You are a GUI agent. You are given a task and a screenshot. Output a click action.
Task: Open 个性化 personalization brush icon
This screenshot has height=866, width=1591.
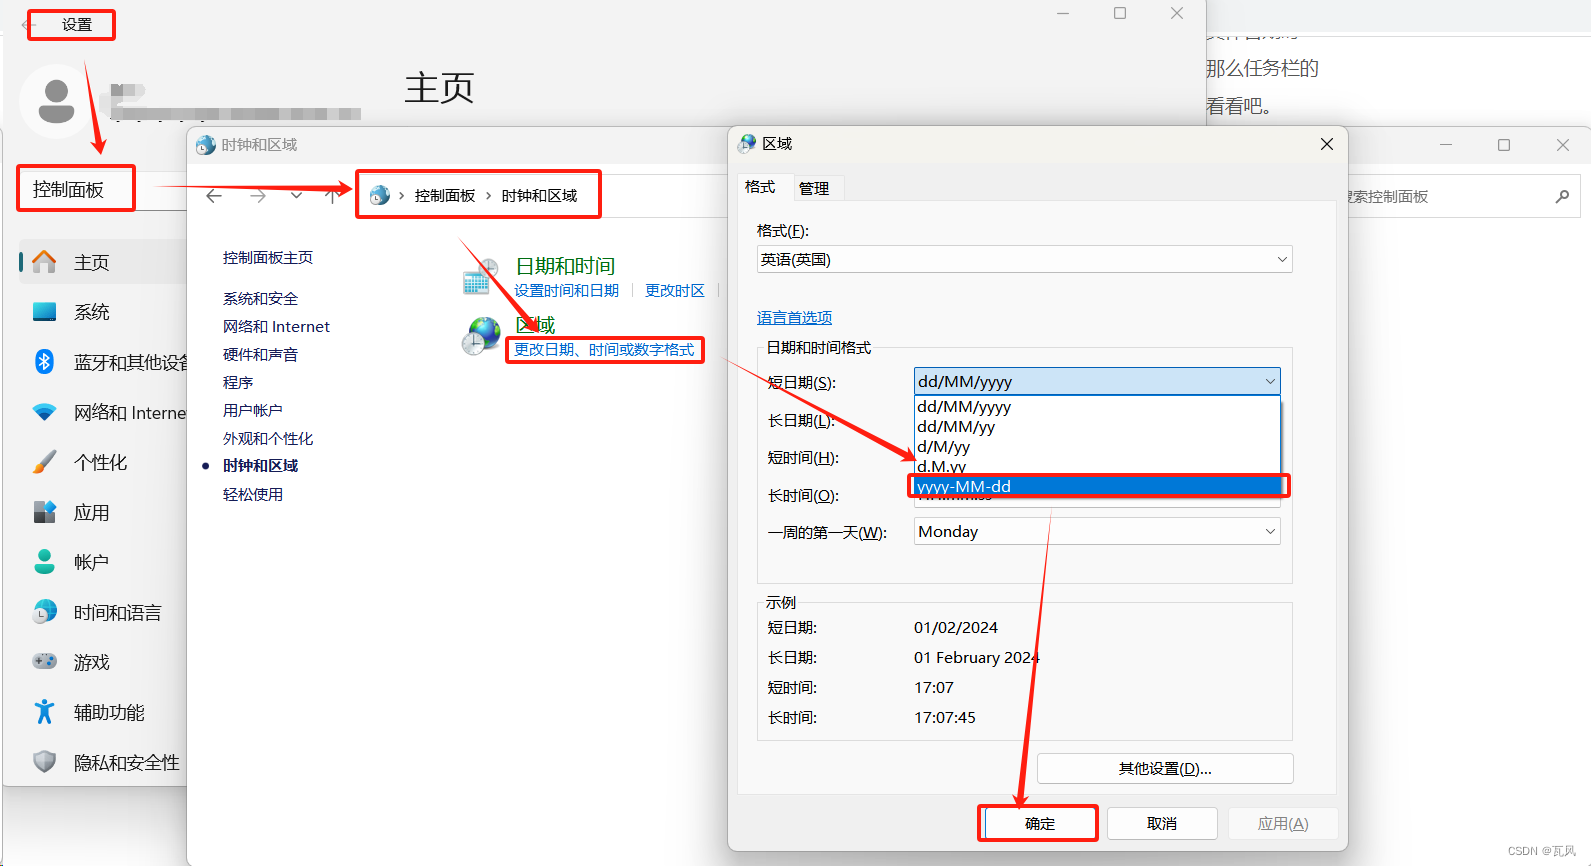click(45, 462)
